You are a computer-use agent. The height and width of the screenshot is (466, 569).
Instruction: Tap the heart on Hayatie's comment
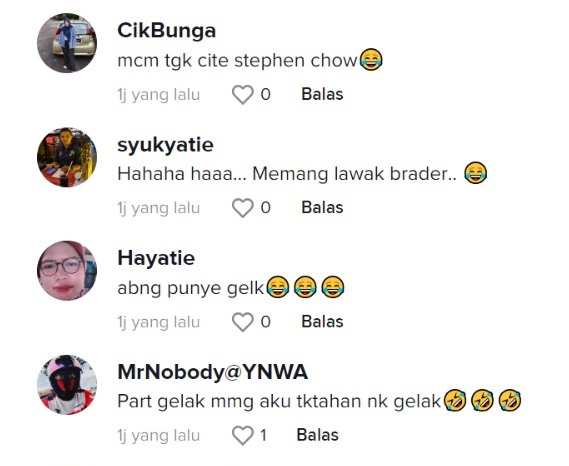(242, 322)
